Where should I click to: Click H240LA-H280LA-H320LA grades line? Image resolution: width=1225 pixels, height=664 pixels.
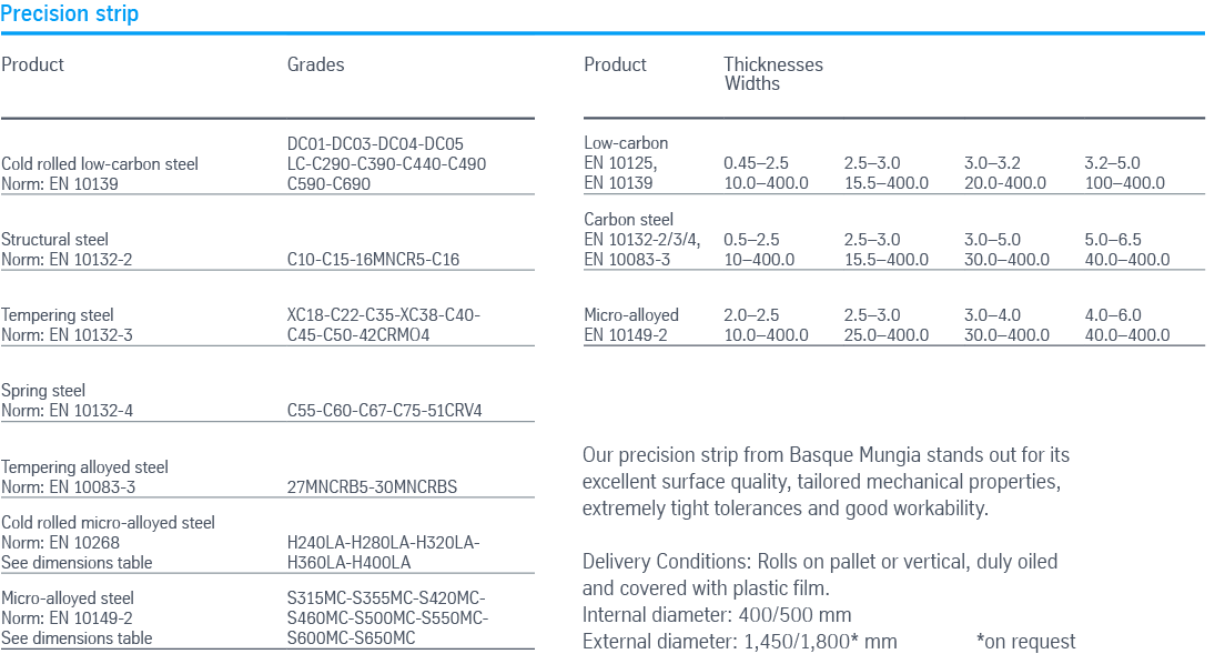click(x=383, y=543)
